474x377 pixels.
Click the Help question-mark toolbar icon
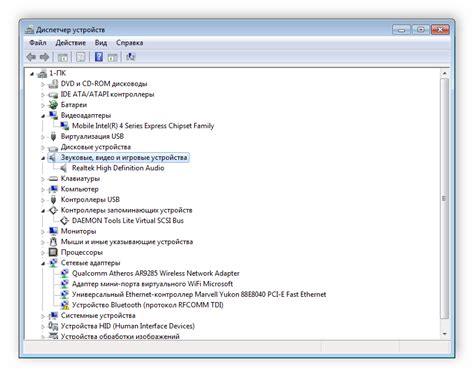(x=99, y=57)
